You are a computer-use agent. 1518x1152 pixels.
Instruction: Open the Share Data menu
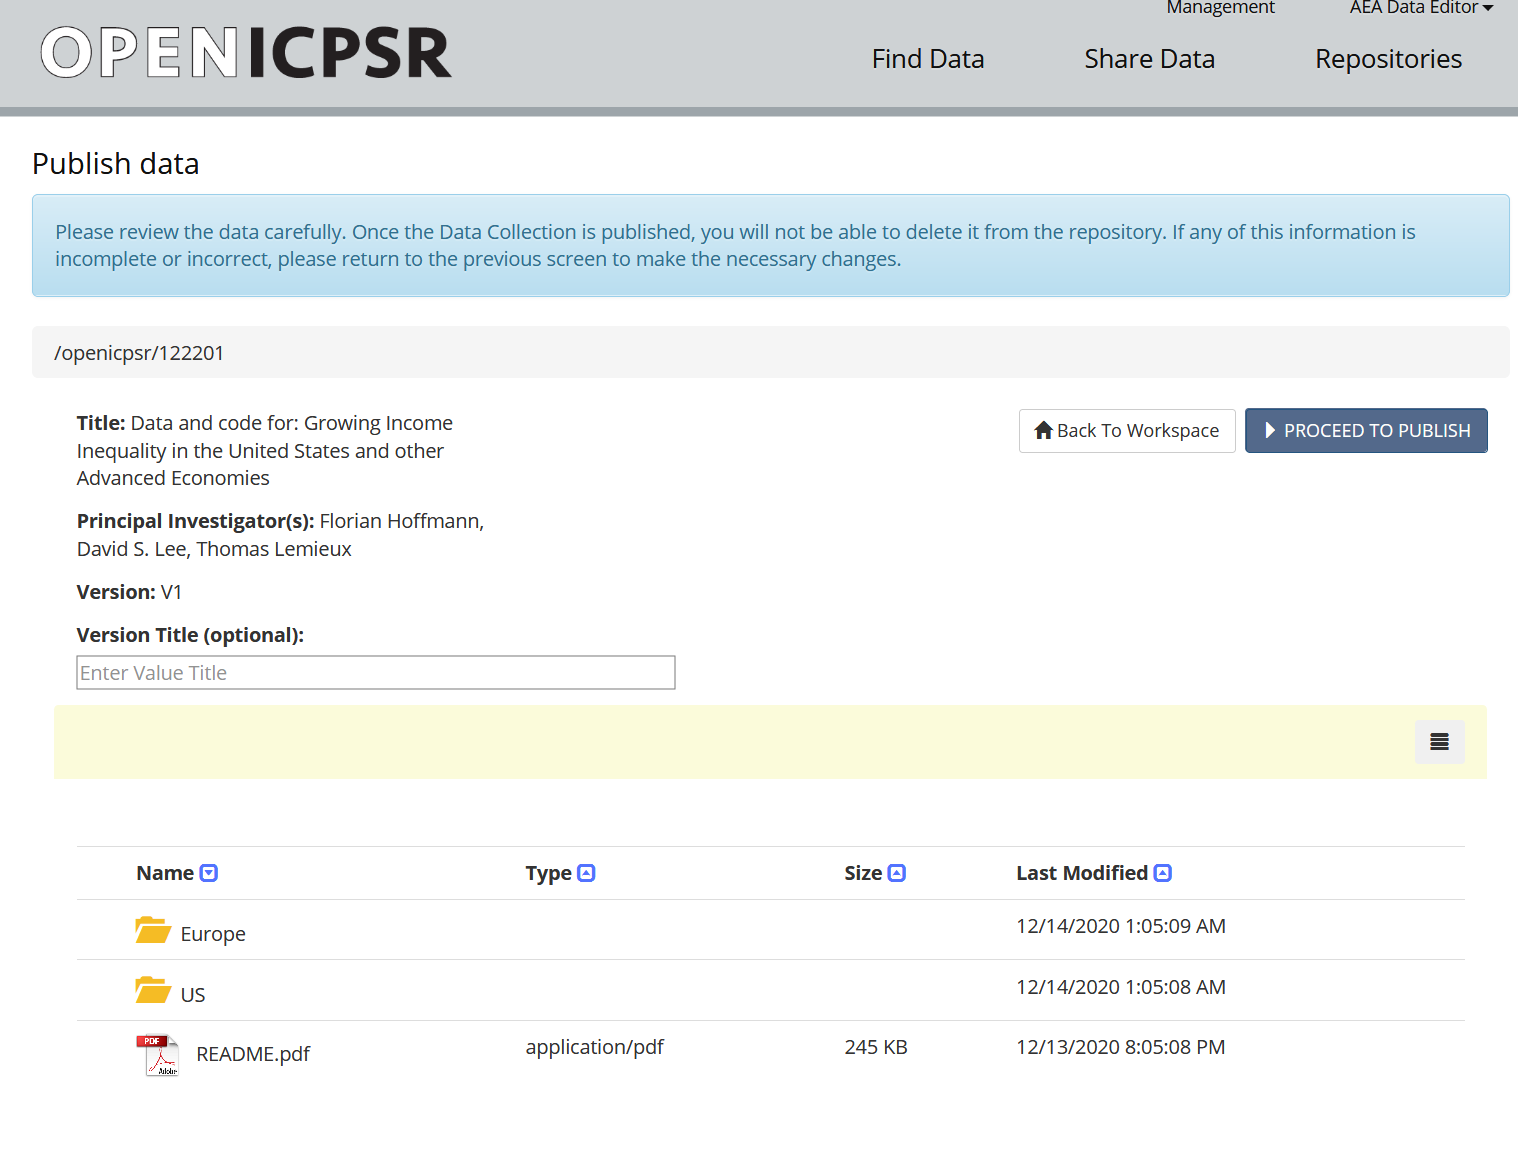tap(1150, 59)
